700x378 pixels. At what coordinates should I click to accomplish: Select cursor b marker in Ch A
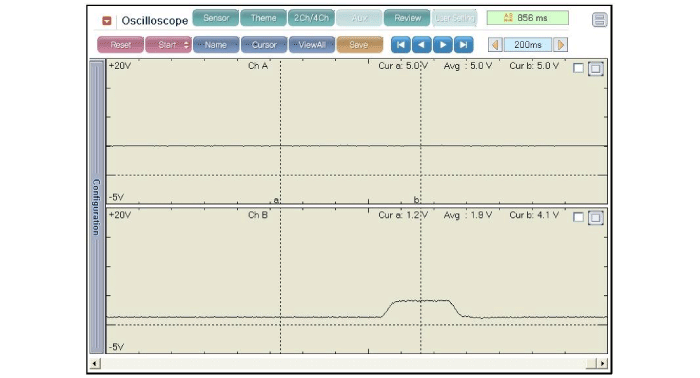pyautogui.click(x=417, y=199)
